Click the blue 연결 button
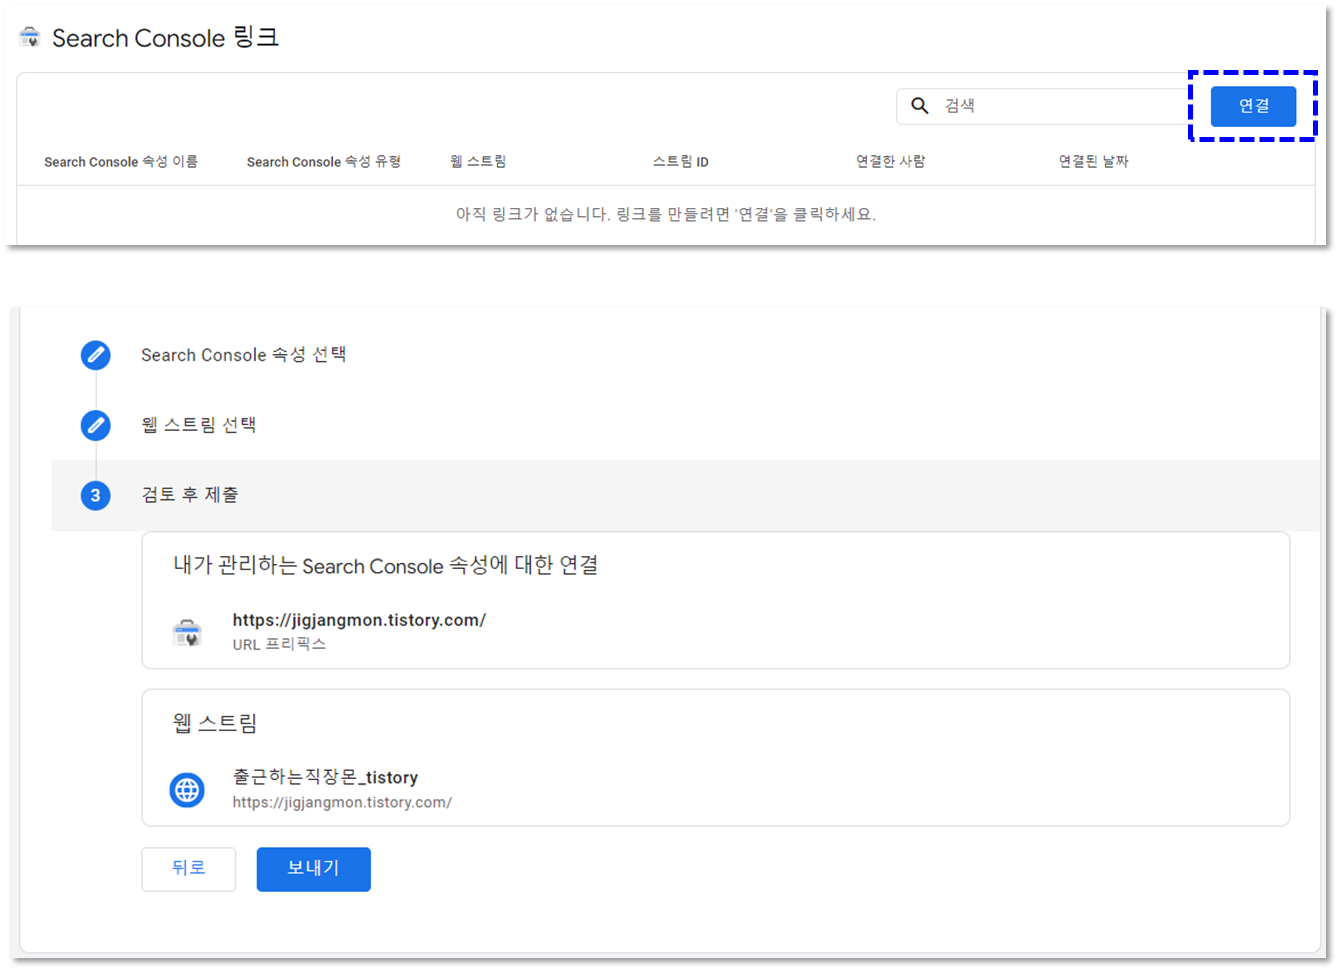Viewport: 1342px width, 976px height. pos(1253,106)
